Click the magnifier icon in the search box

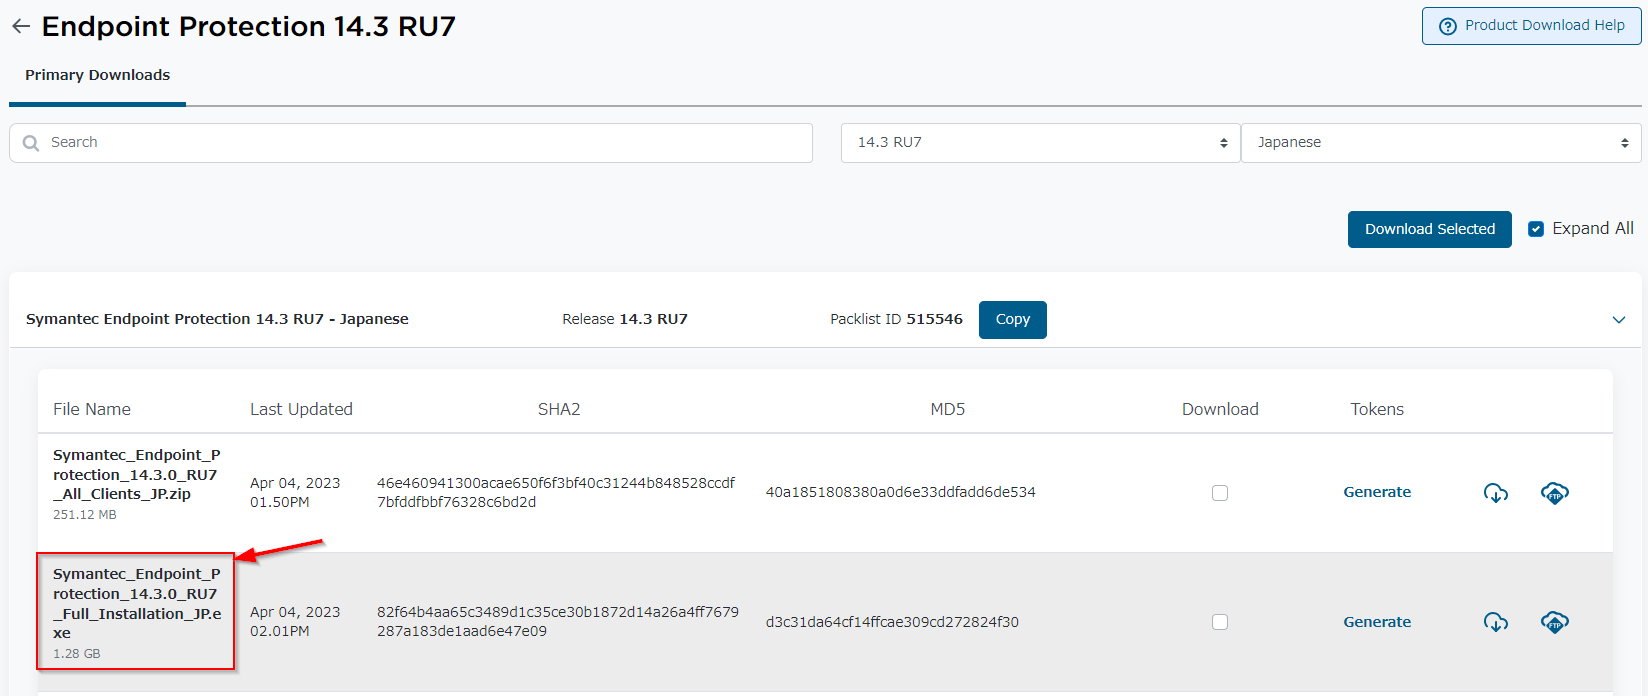tap(31, 143)
